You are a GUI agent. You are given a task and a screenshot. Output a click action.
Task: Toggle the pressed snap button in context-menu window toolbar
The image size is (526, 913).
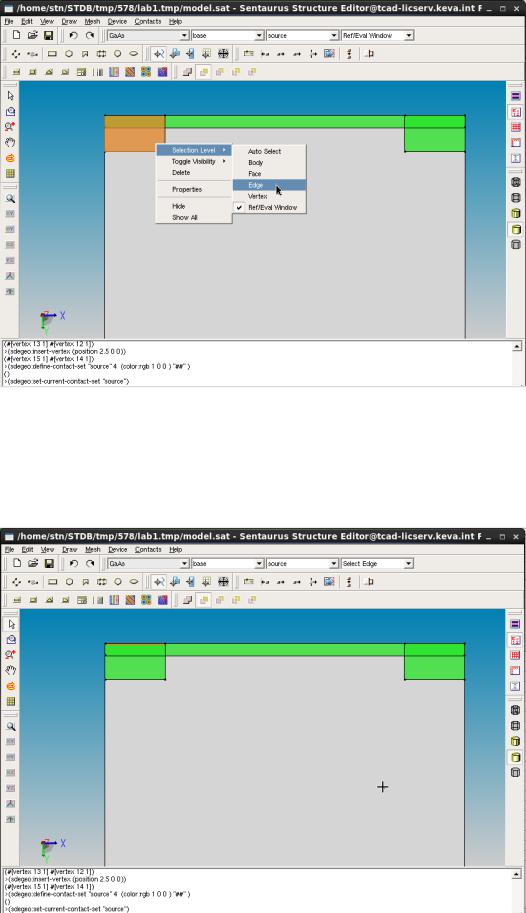pyautogui.click(x=158, y=54)
